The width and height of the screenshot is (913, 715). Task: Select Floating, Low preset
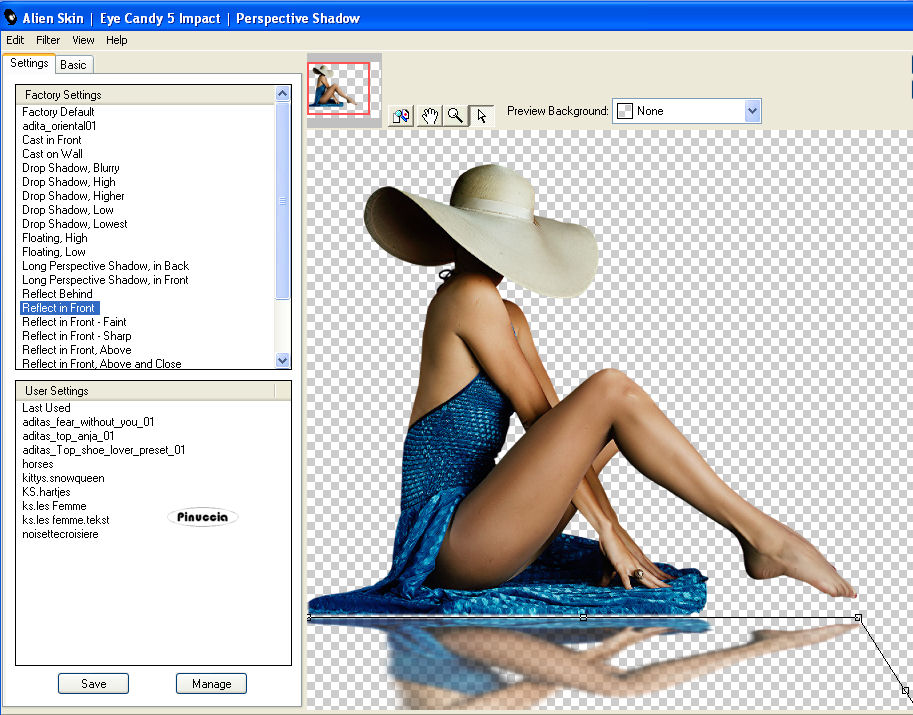point(54,252)
